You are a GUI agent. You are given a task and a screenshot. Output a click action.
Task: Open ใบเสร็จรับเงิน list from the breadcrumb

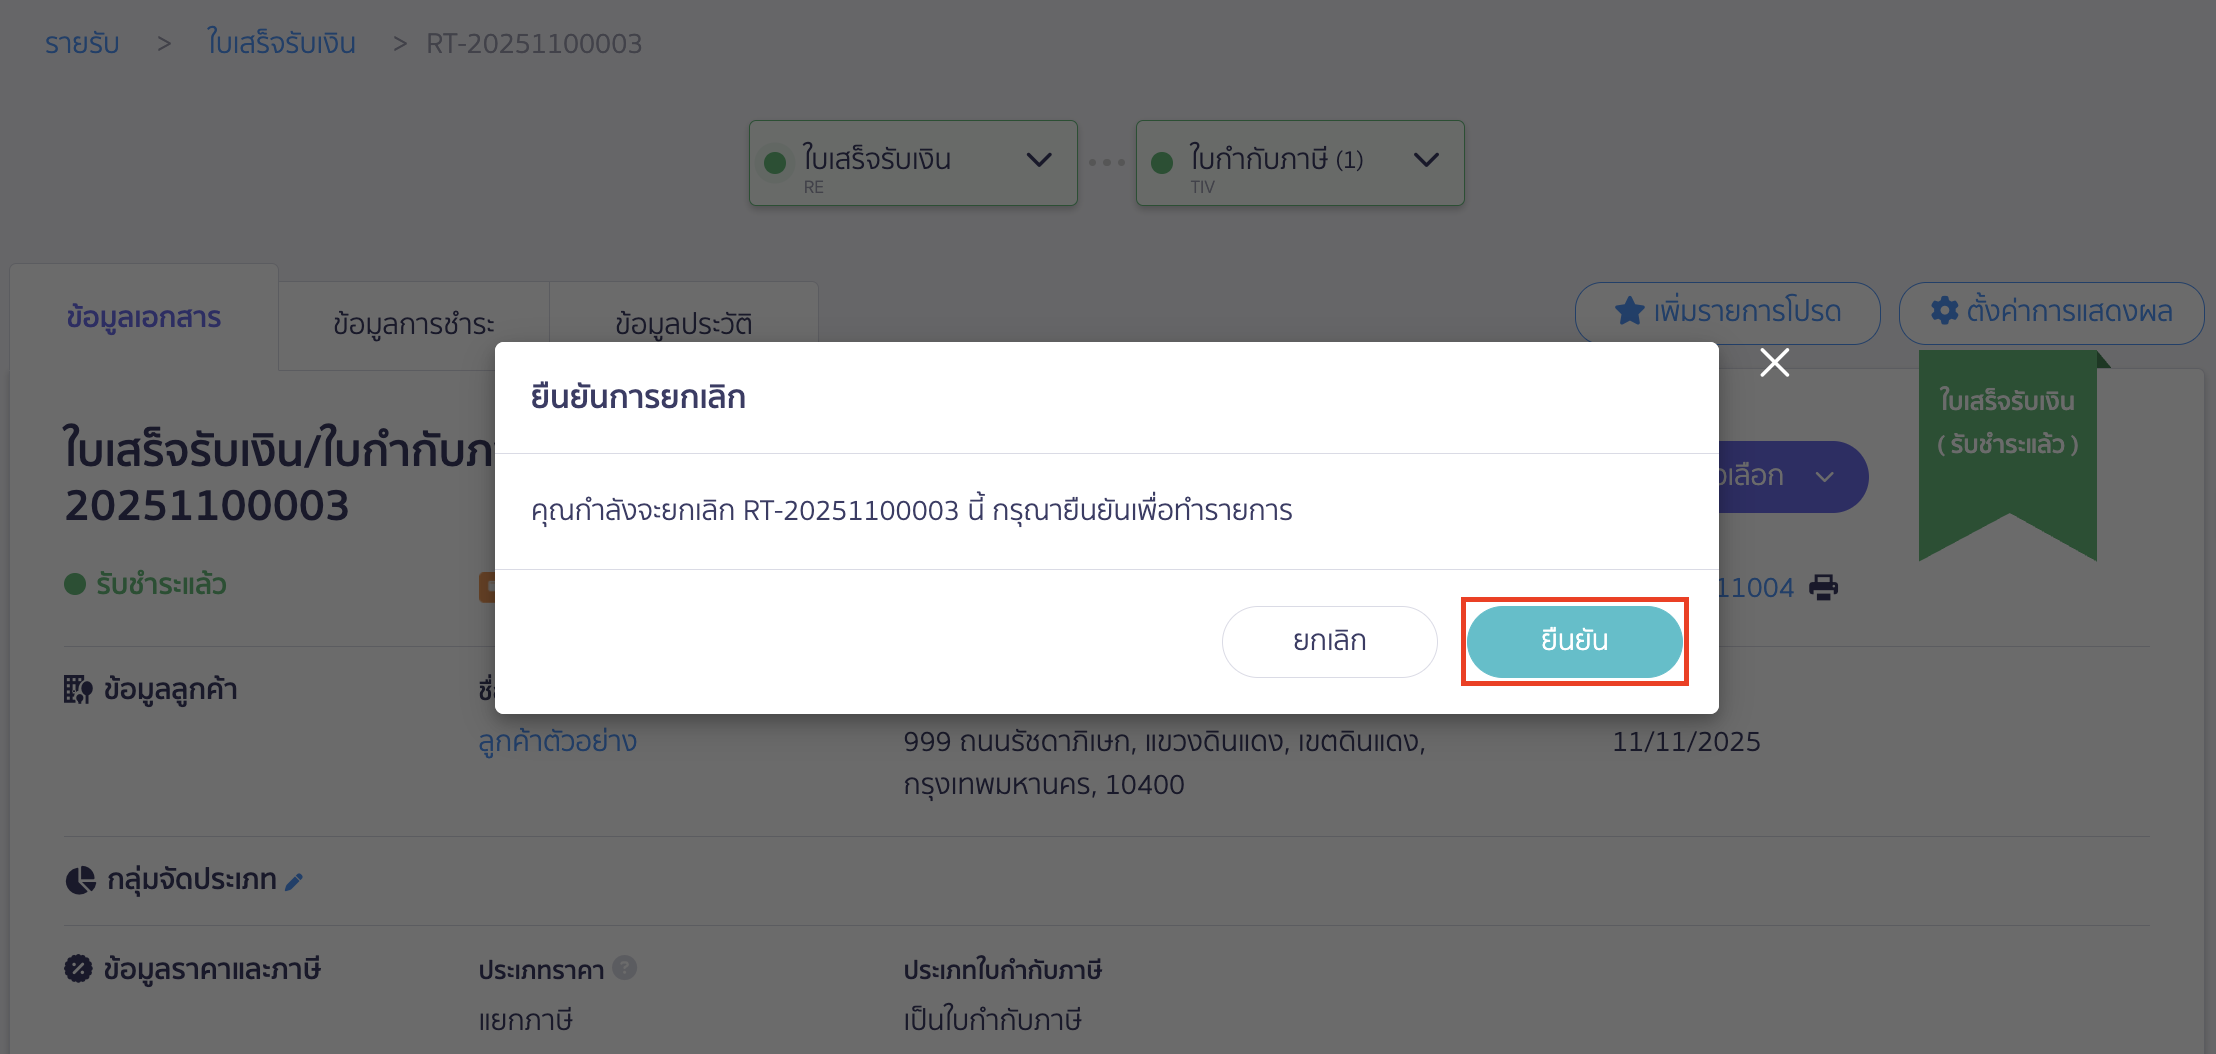281,42
